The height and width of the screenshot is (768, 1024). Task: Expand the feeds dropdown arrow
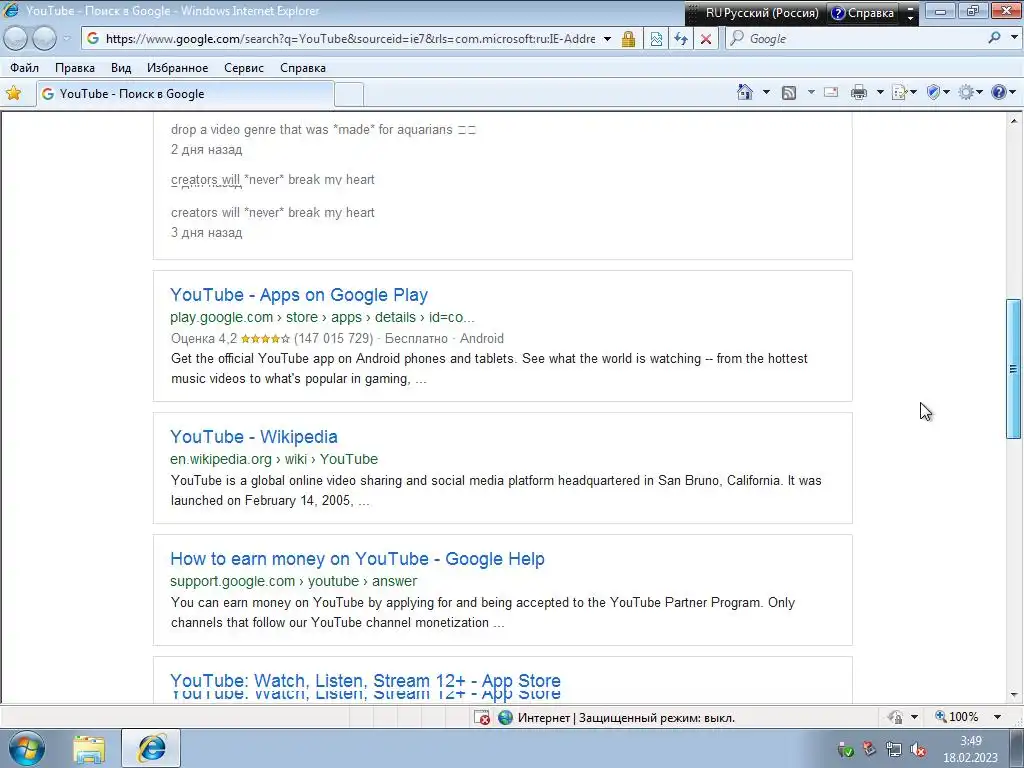[811, 93]
